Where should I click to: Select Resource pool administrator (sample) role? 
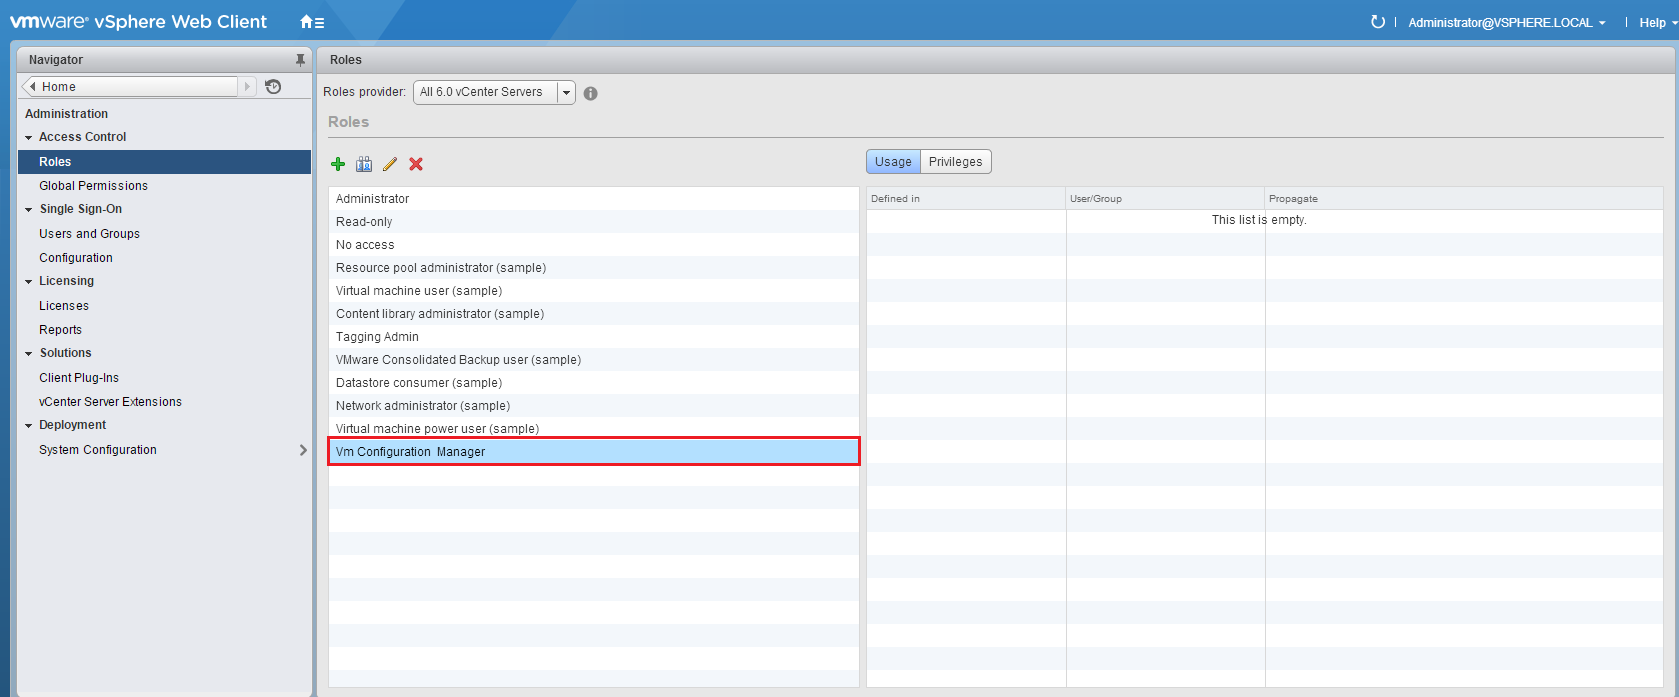click(594, 268)
